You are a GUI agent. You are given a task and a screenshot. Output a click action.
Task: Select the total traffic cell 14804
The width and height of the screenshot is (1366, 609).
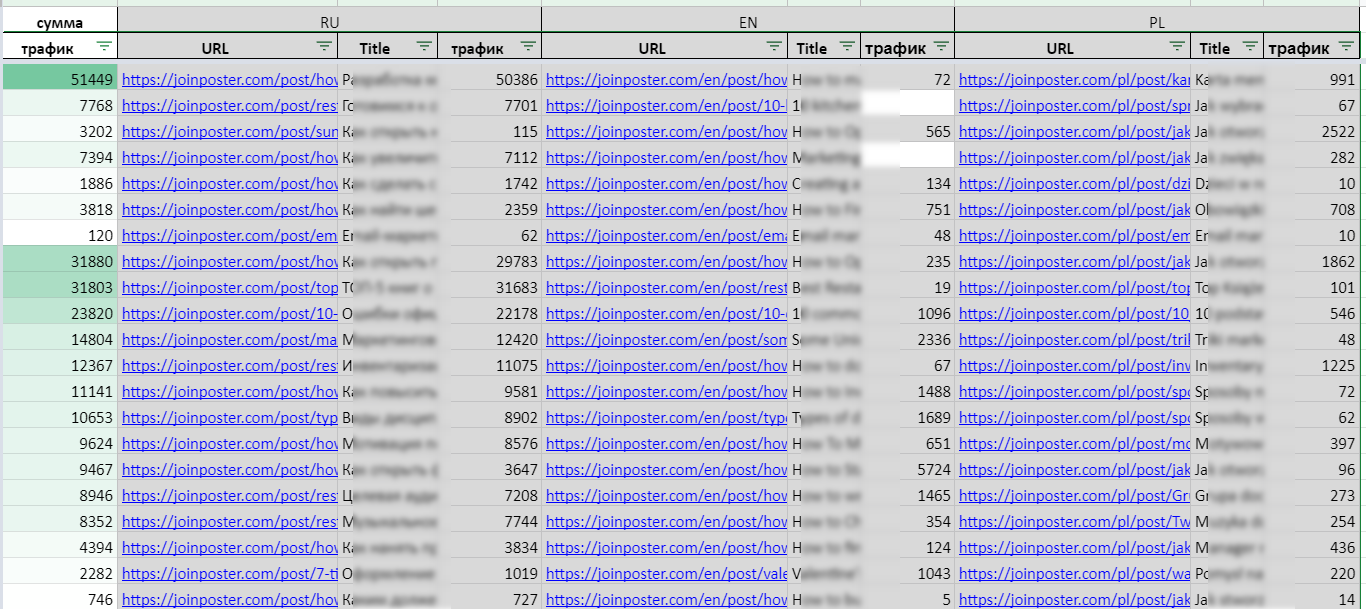click(x=59, y=339)
